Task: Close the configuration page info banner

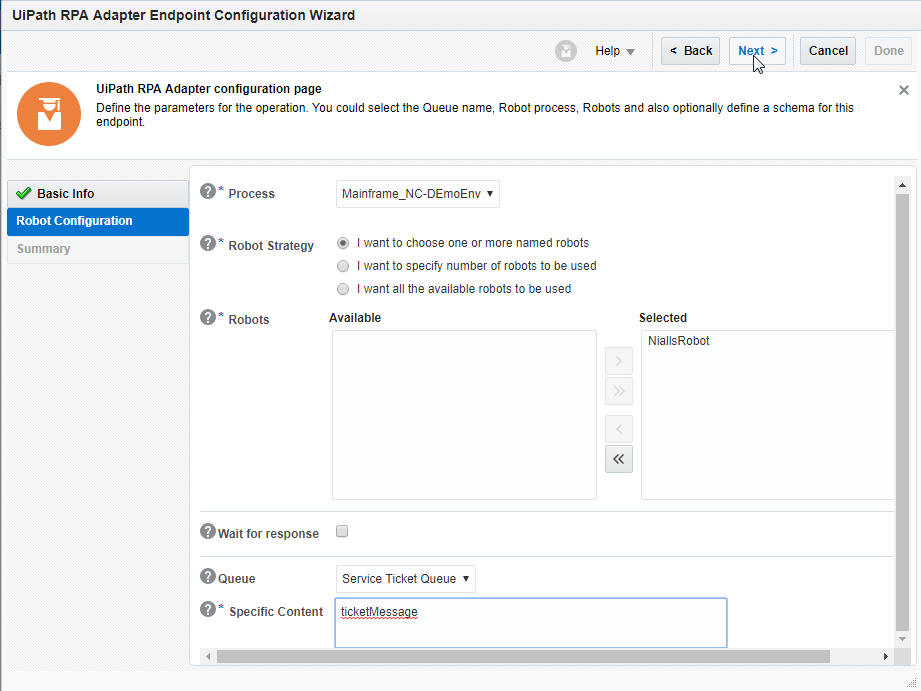Action: [x=903, y=90]
